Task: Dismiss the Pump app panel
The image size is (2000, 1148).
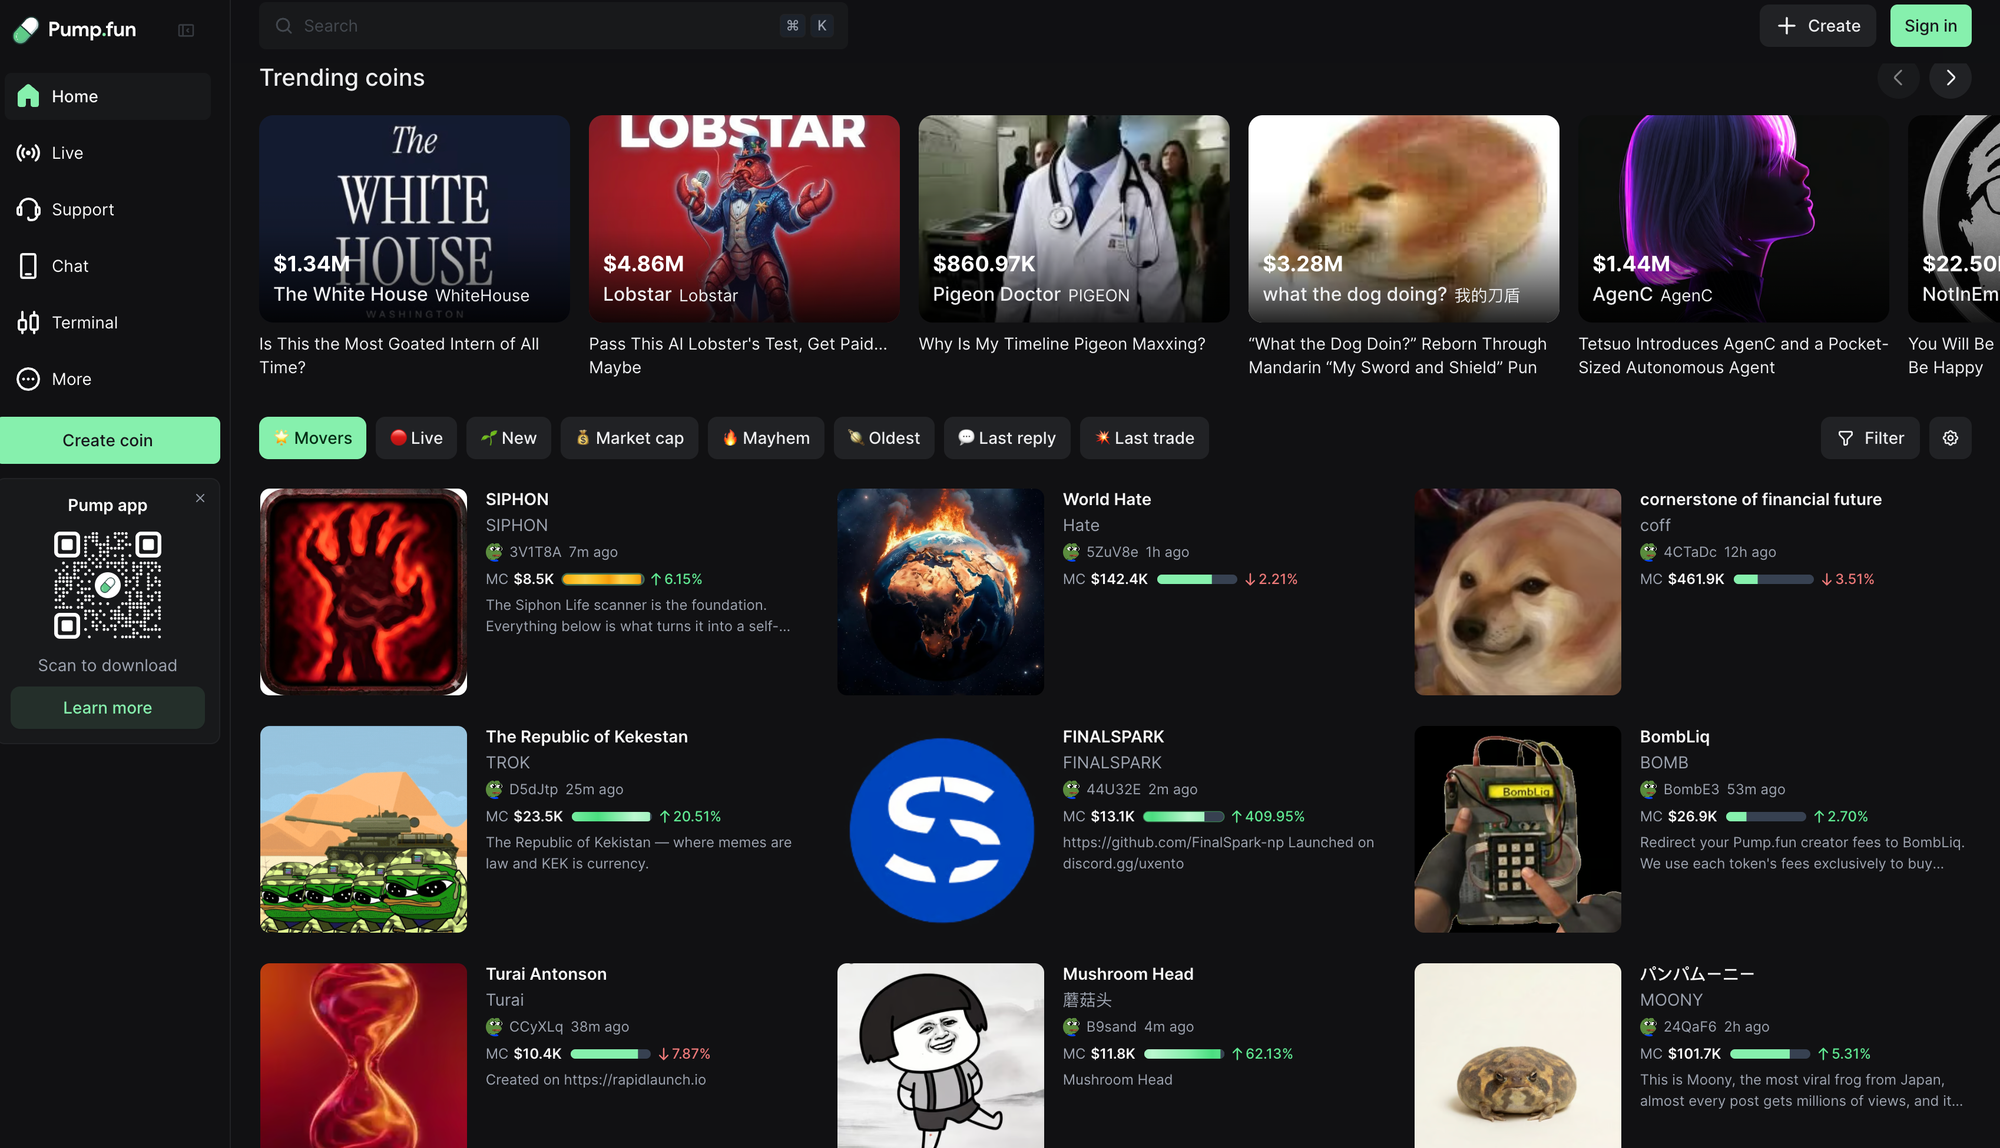Action: coord(200,498)
